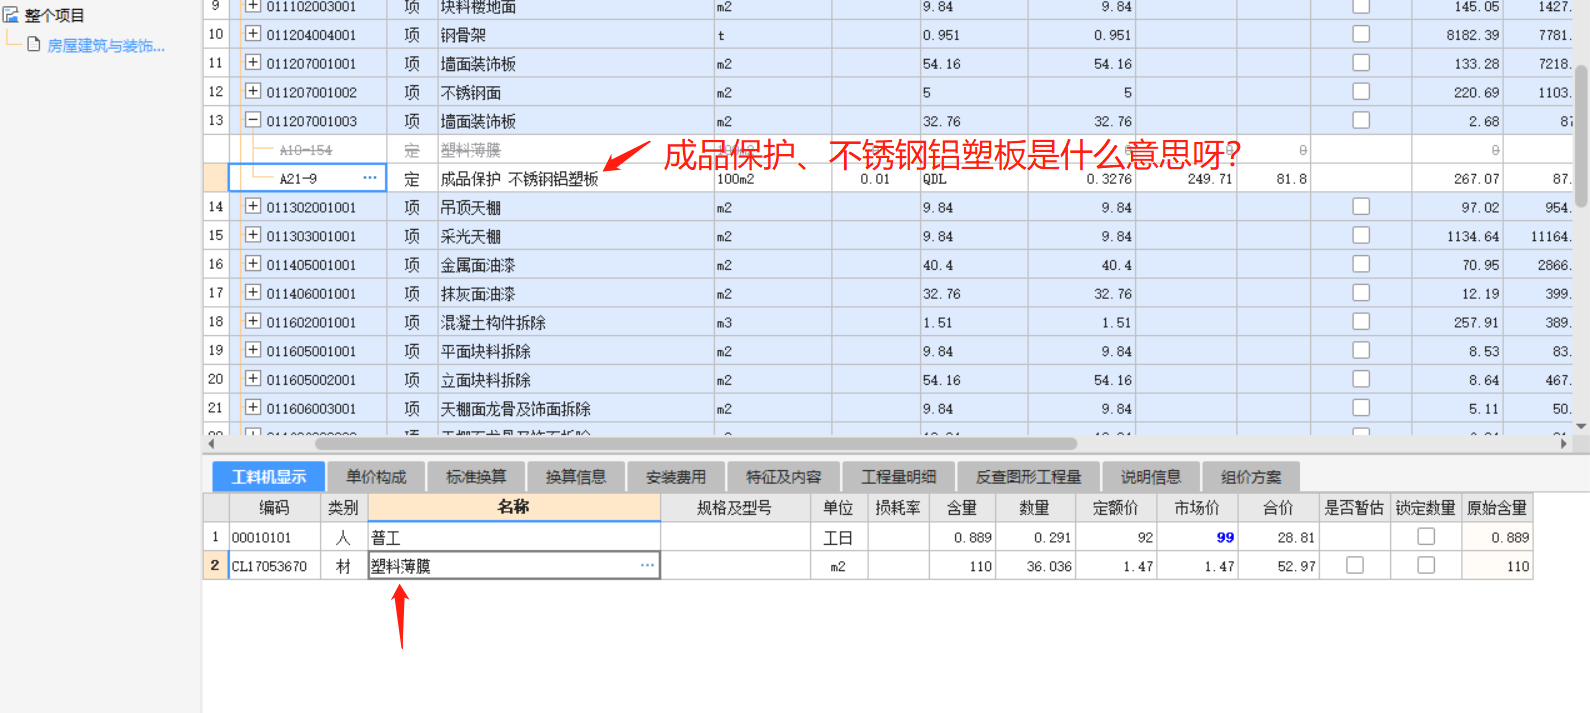Toggle 锁定数量 checkbox for 普工

click(x=1426, y=537)
